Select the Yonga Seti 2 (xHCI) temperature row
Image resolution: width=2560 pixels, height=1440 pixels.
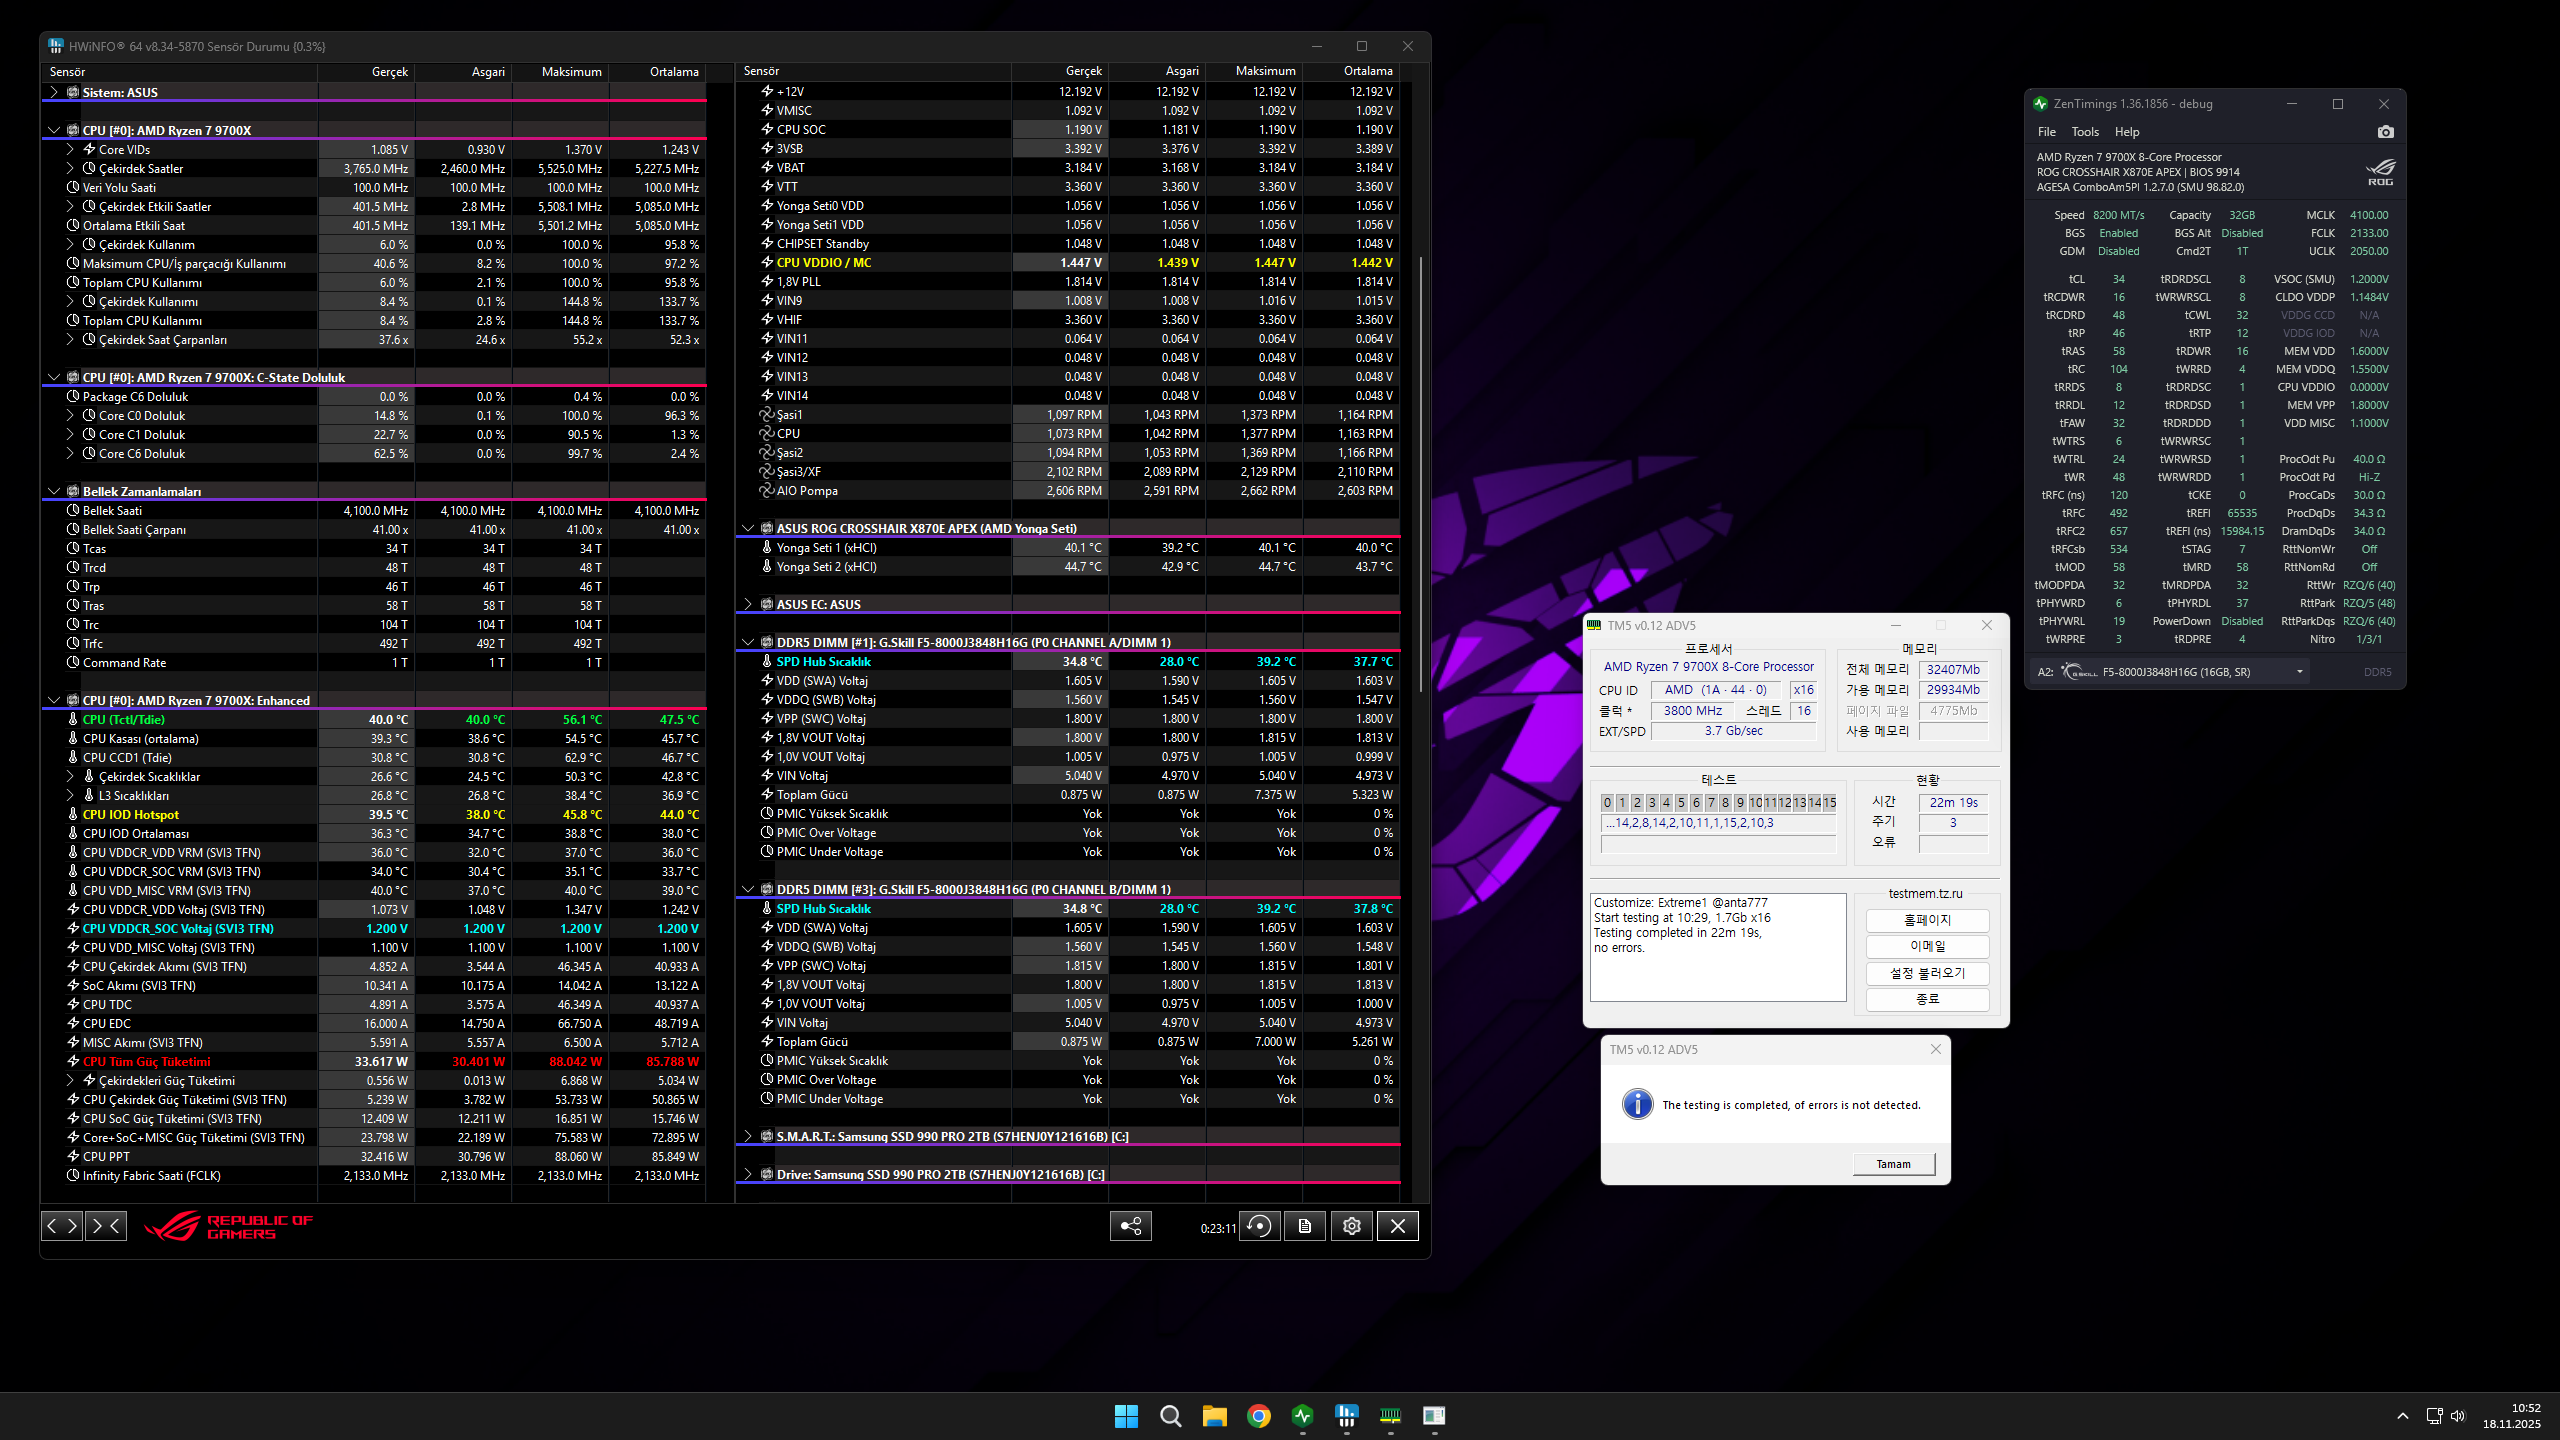pos(1067,567)
